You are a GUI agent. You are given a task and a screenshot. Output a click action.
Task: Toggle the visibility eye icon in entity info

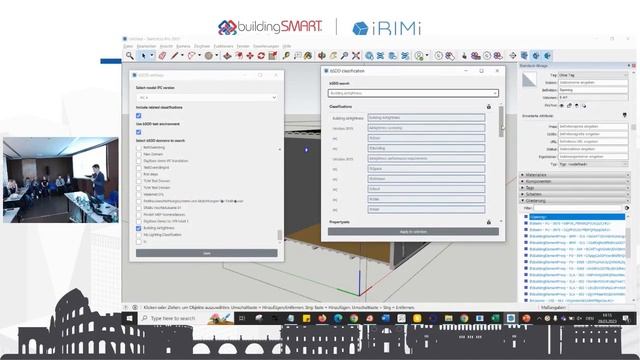[x=562, y=106]
